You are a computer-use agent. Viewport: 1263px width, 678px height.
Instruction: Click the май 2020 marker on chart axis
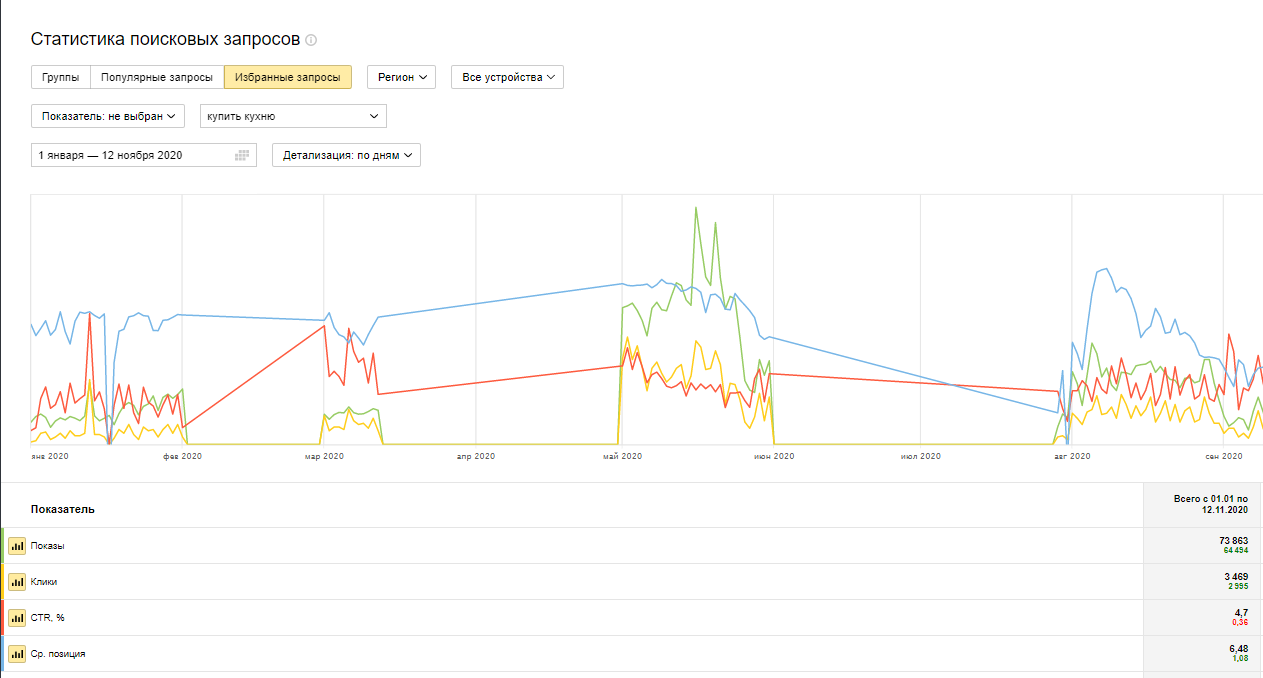coord(622,457)
